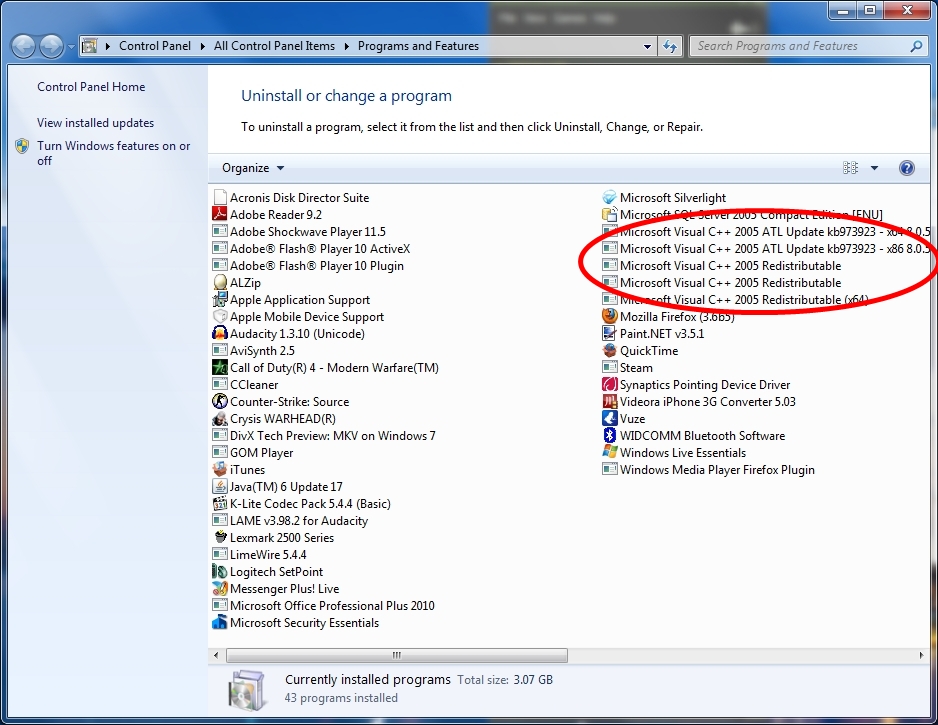938x725 pixels.
Task: Click the All Control Panel Items breadcrumb
Action: (x=275, y=46)
